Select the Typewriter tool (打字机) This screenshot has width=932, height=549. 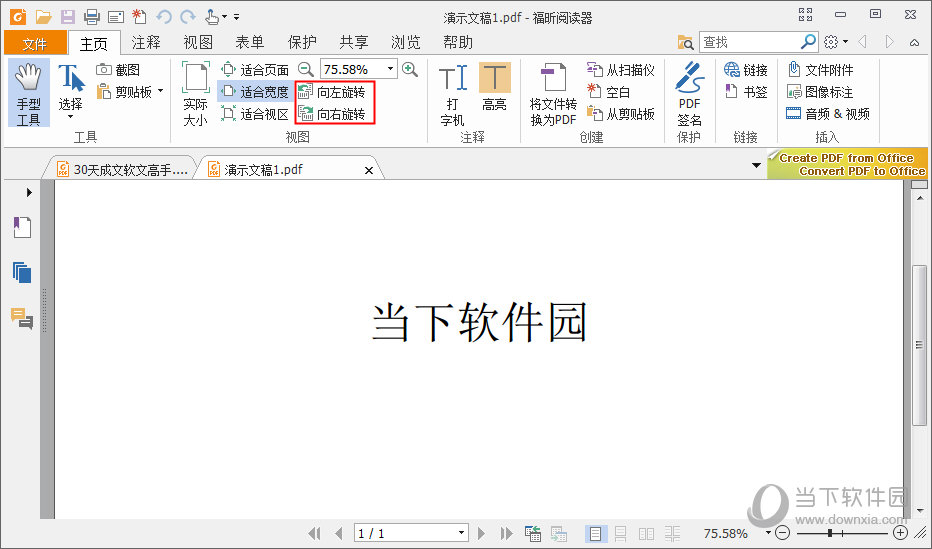[452, 95]
